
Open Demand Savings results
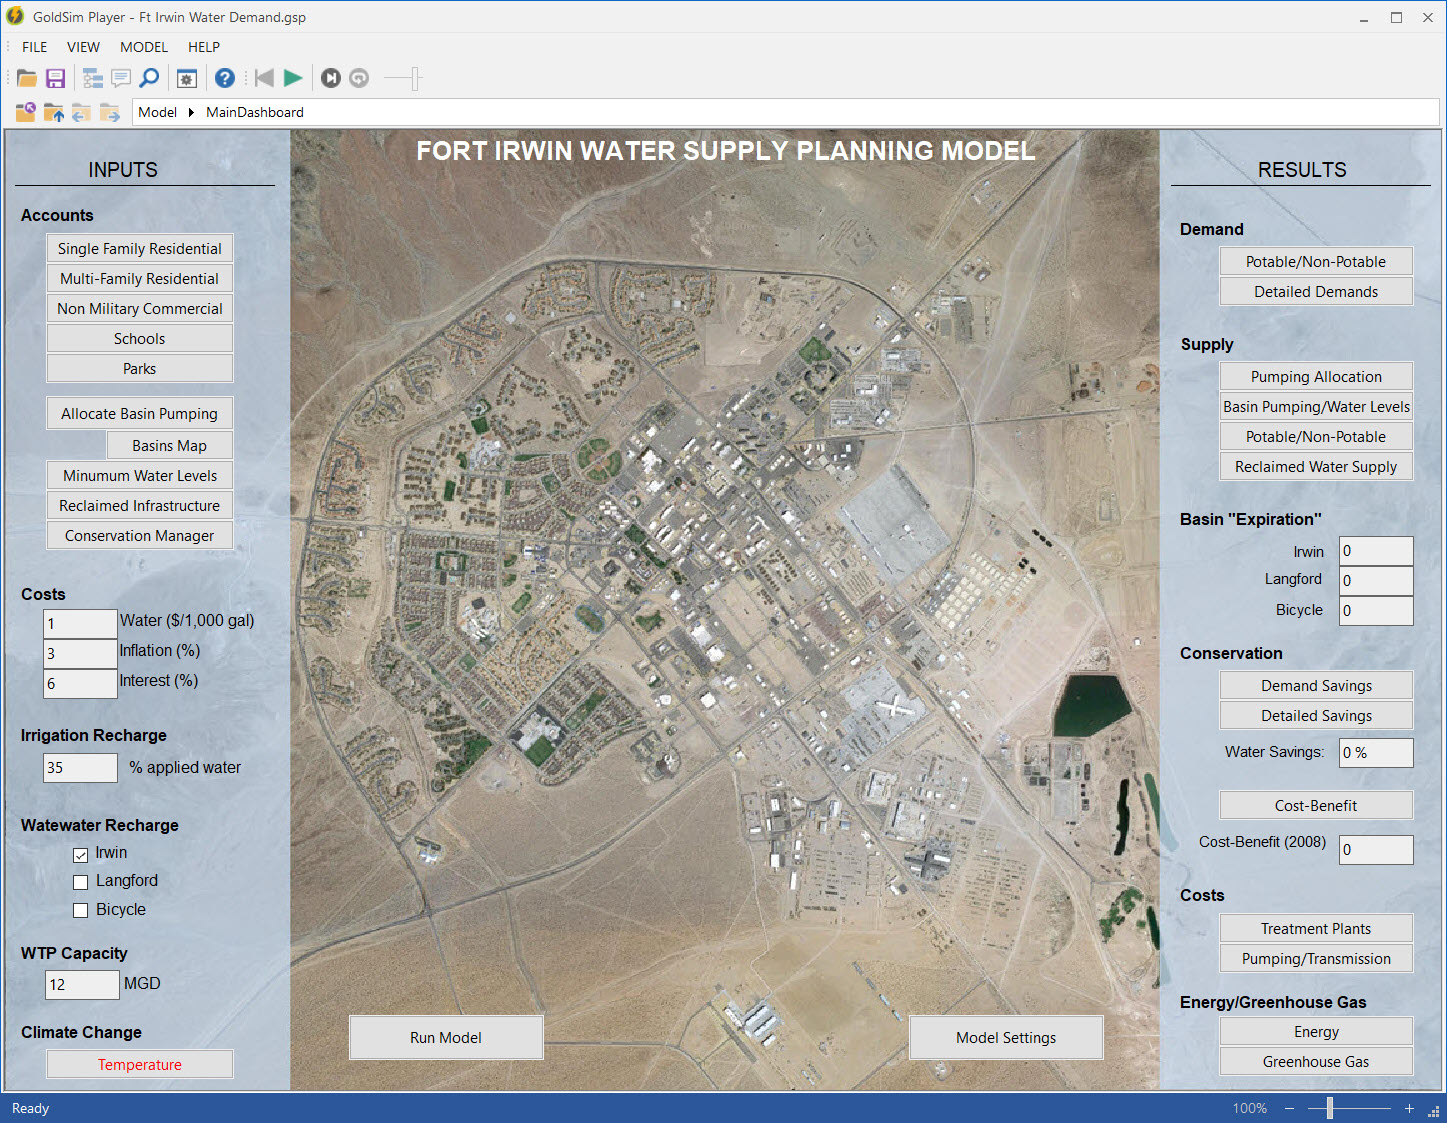click(1316, 685)
